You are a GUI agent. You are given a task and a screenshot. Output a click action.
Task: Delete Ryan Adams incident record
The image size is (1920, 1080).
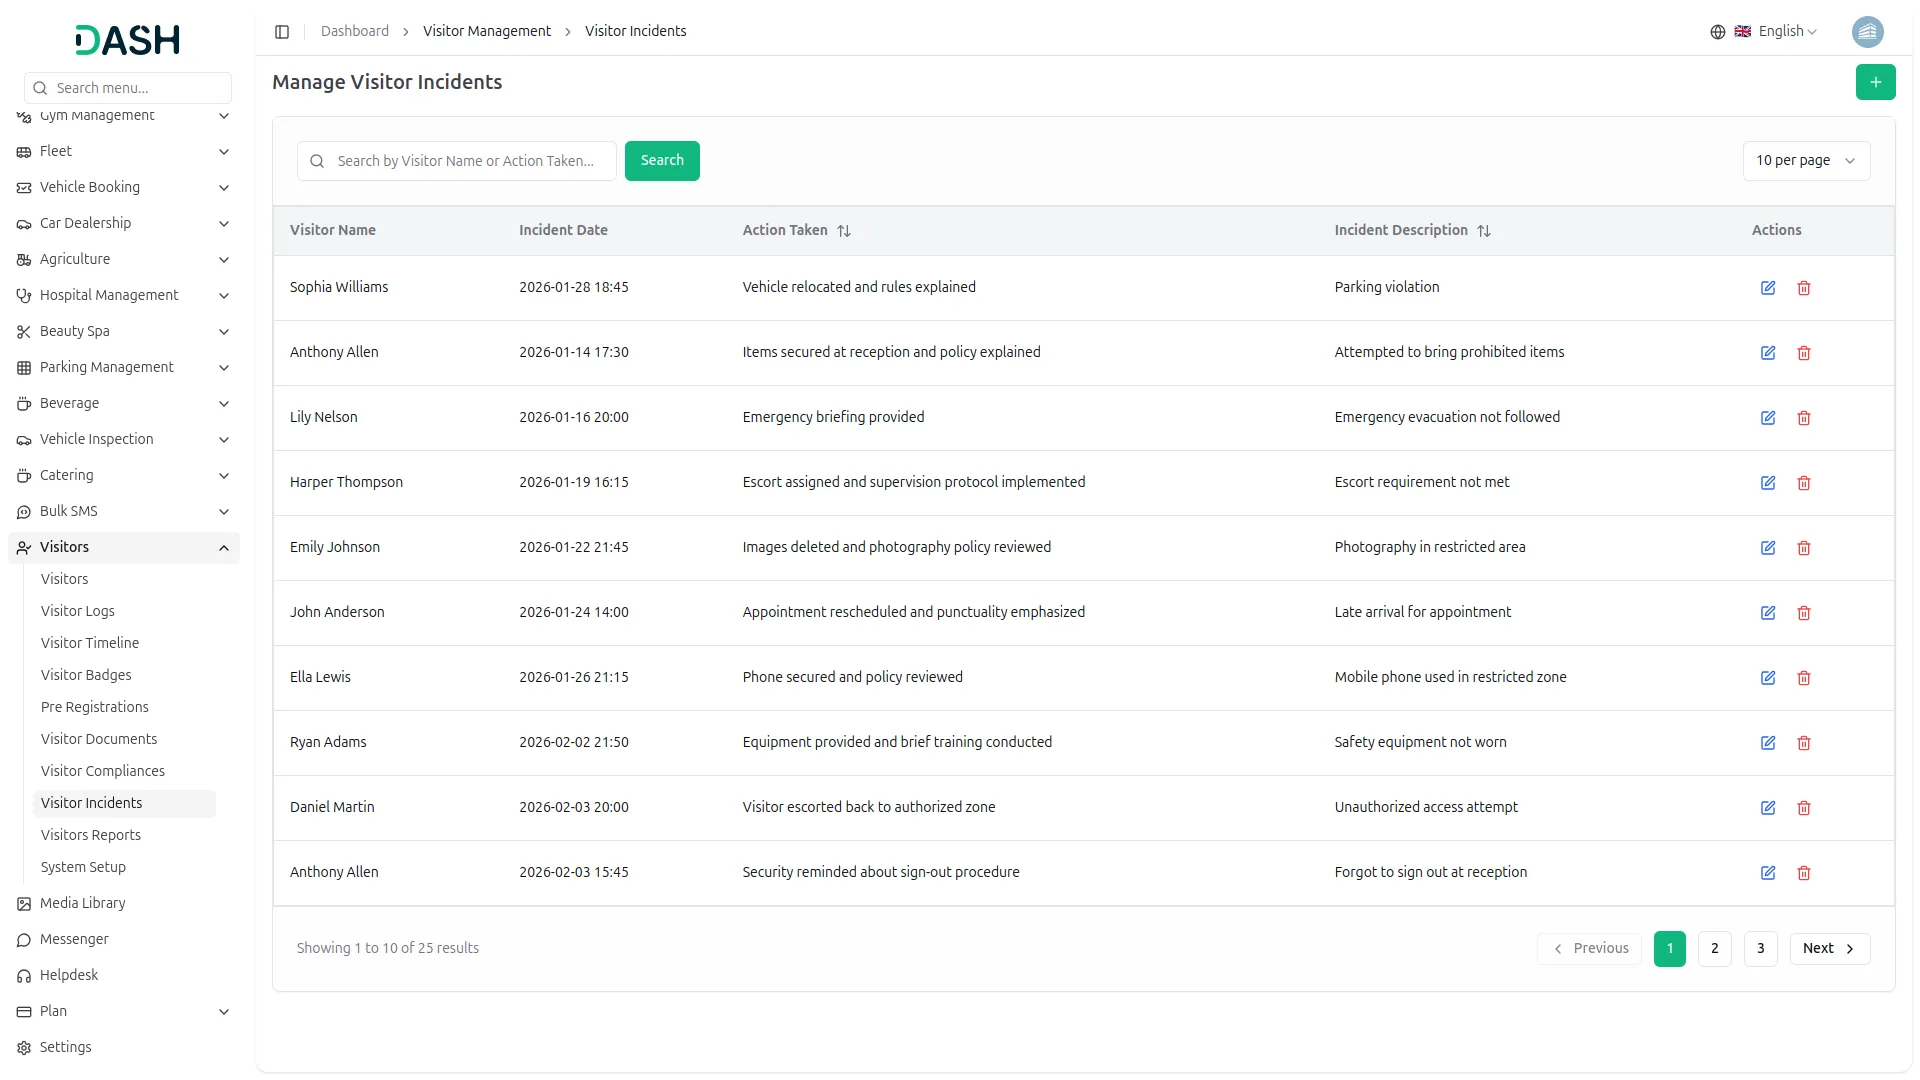click(1803, 743)
